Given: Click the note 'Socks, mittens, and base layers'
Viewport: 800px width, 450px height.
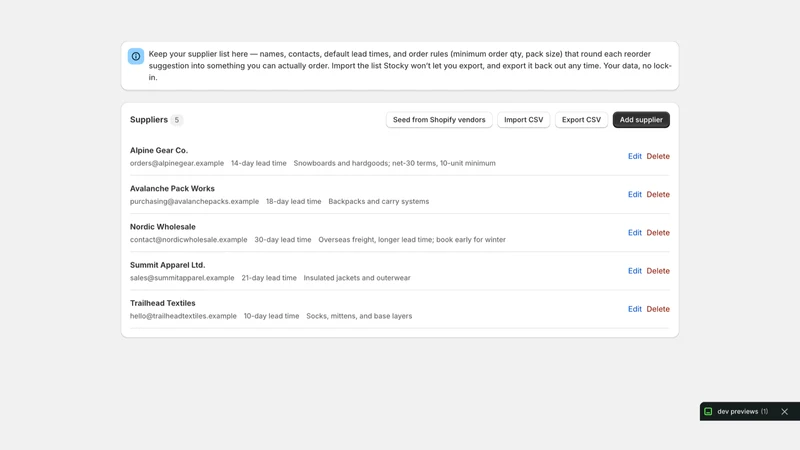Looking at the screenshot, I should [359, 316].
